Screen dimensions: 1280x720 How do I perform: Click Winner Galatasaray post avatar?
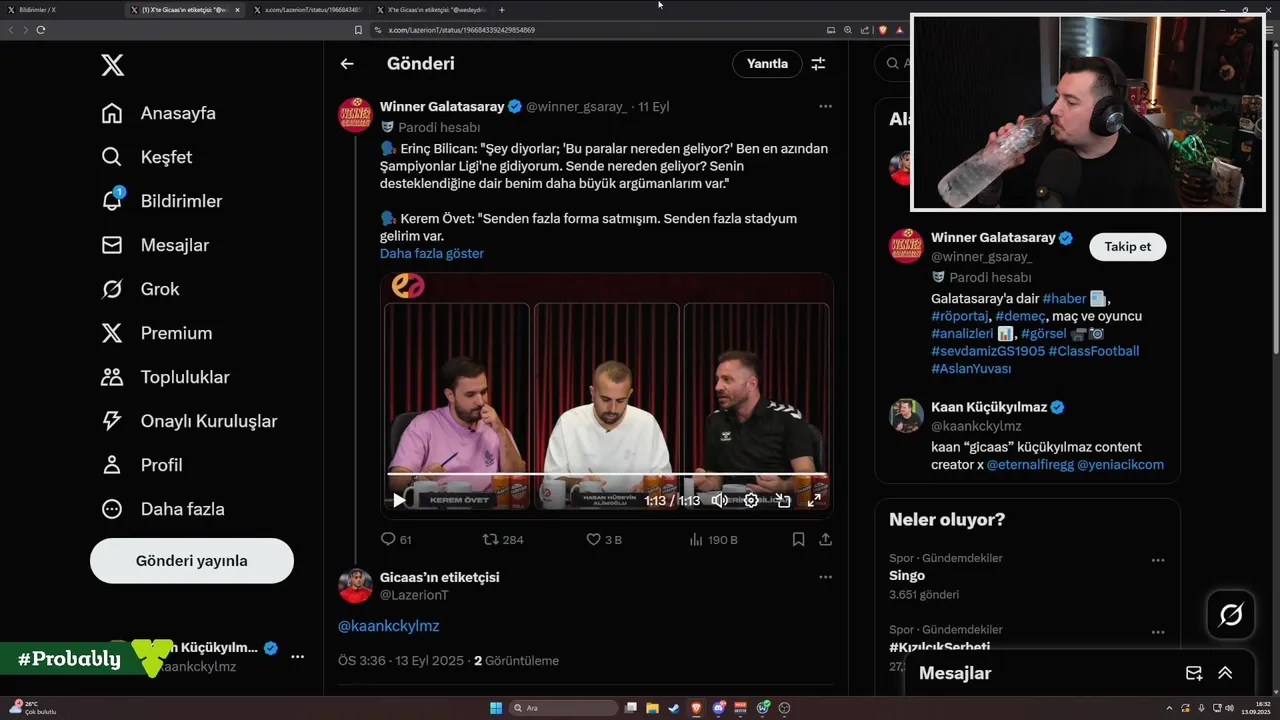pyautogui.click(x=355, y=115)
